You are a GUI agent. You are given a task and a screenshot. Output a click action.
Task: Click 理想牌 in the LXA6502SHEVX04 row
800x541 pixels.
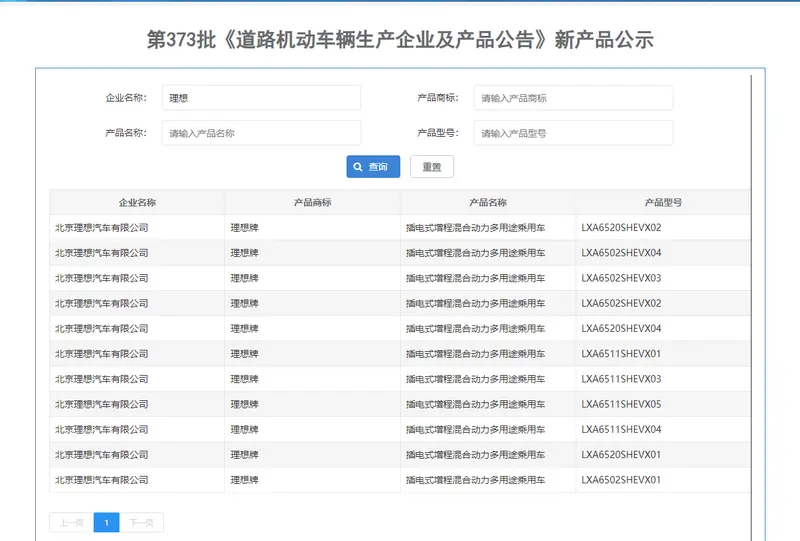[x=244, y=253]
